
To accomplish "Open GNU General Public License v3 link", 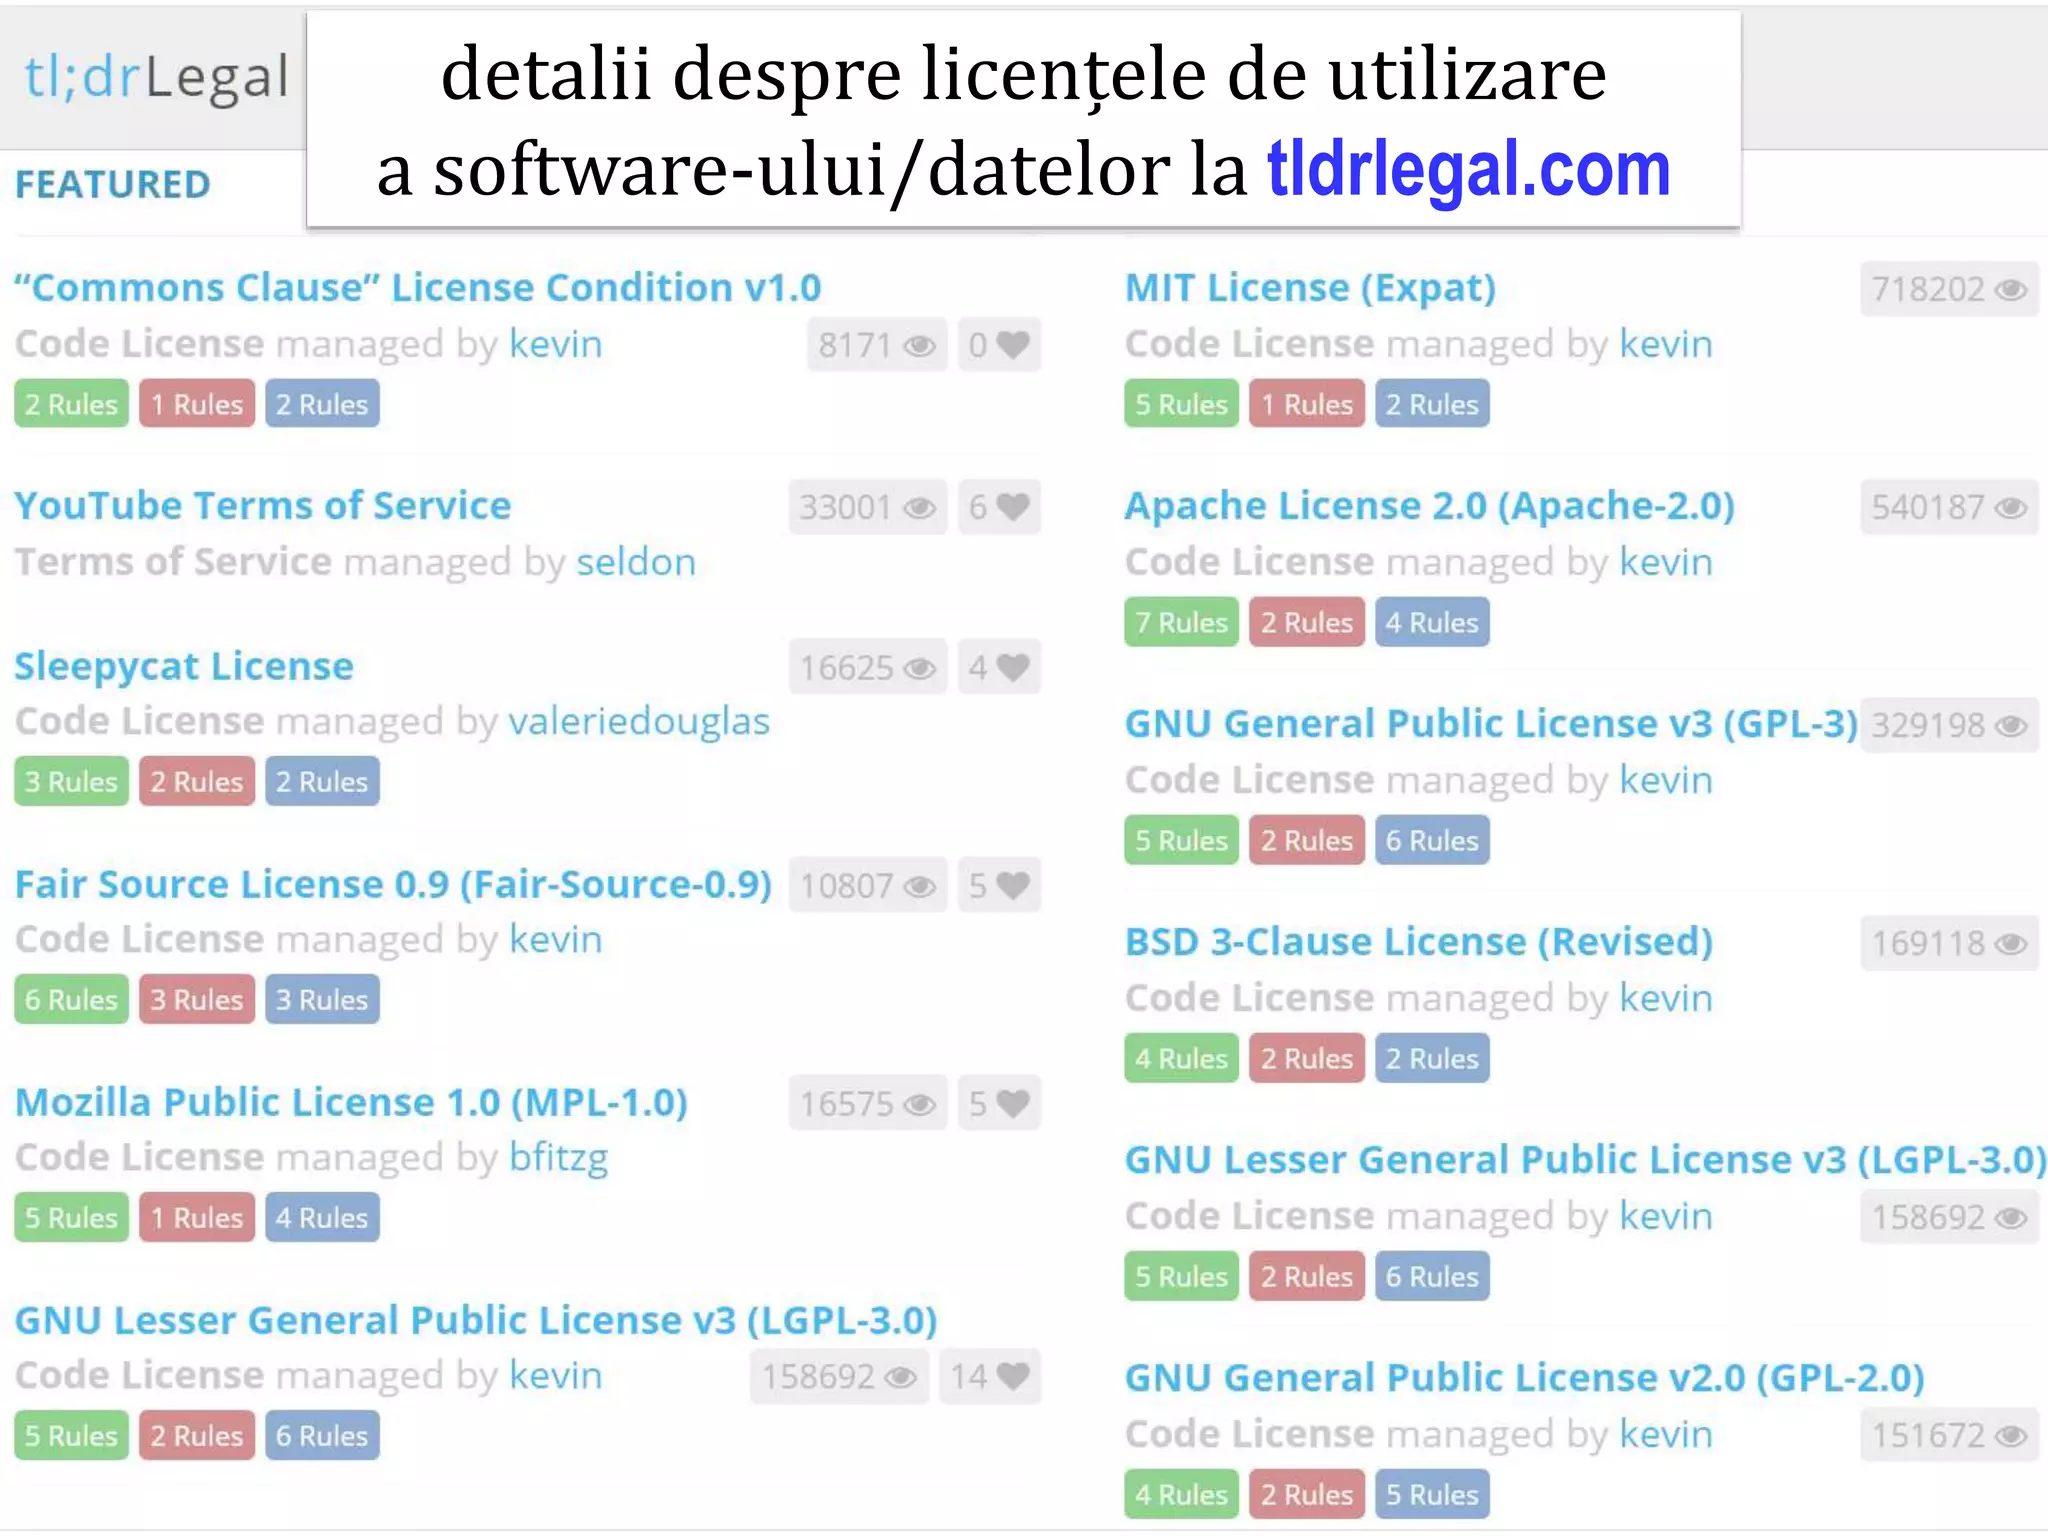I will [1490, 724].
